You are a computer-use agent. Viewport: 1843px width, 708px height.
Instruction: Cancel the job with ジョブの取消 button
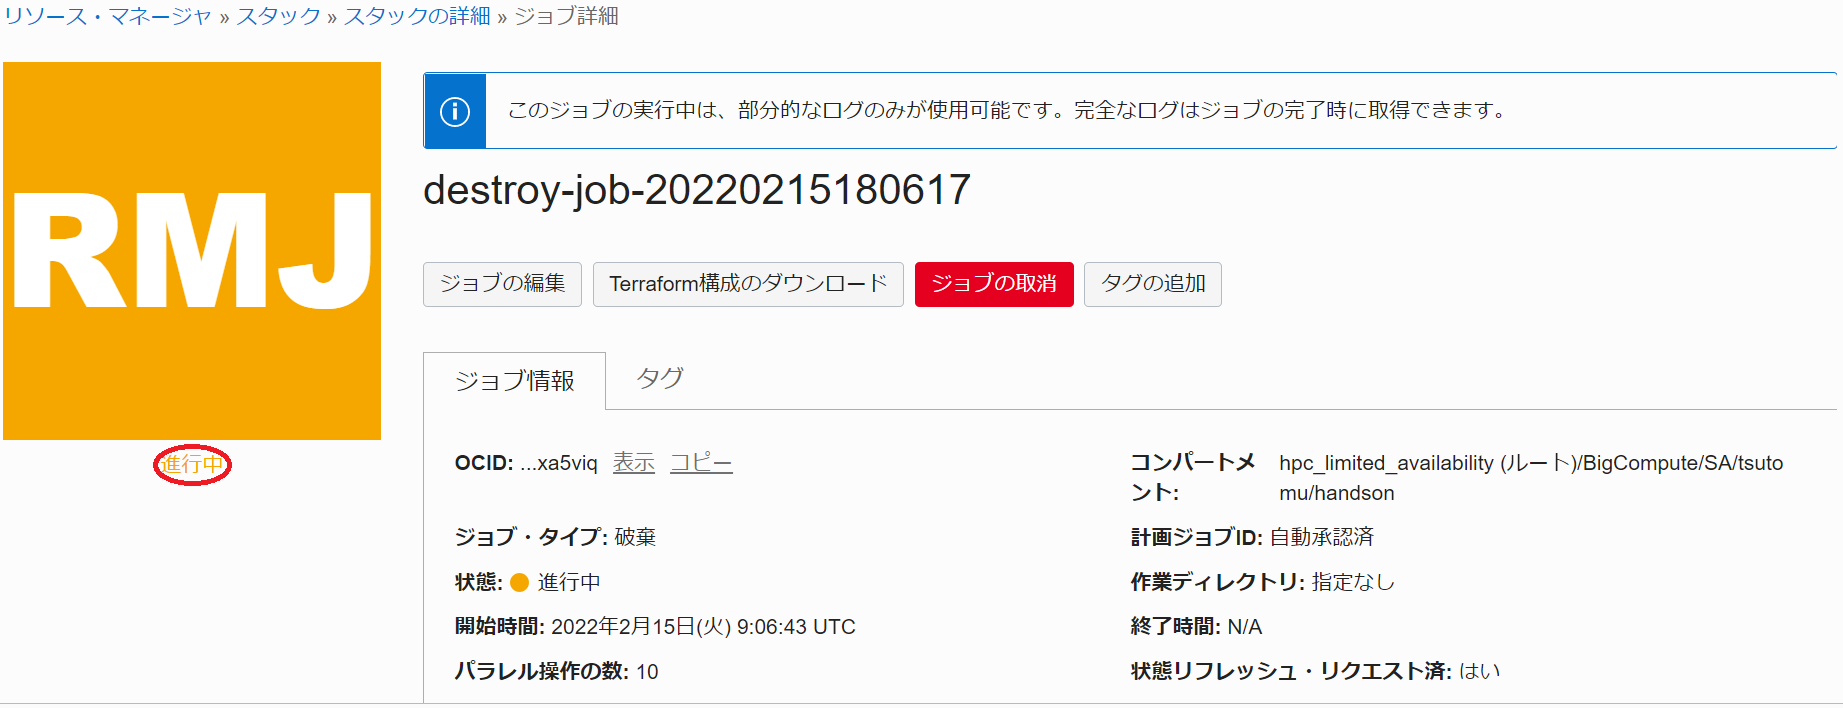pos(993,284)
